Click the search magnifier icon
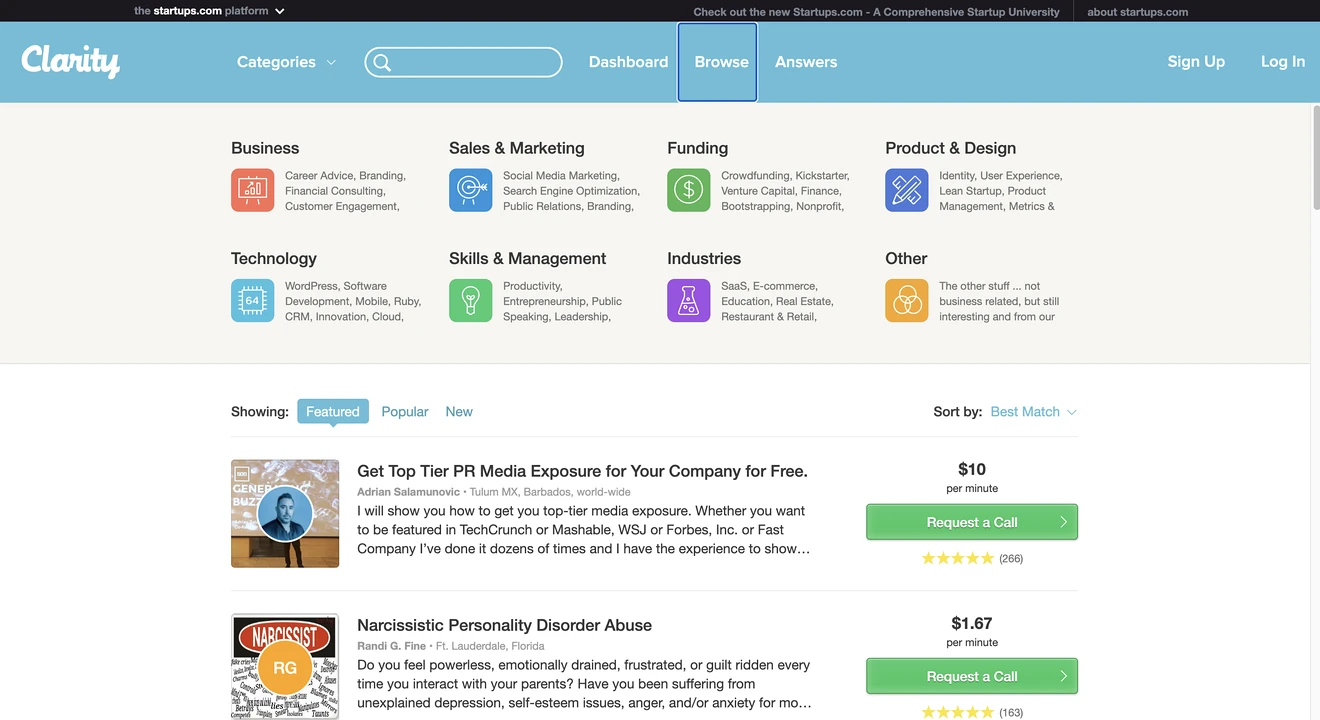This screenshot has height=720, width=1320. pos(382,62)
